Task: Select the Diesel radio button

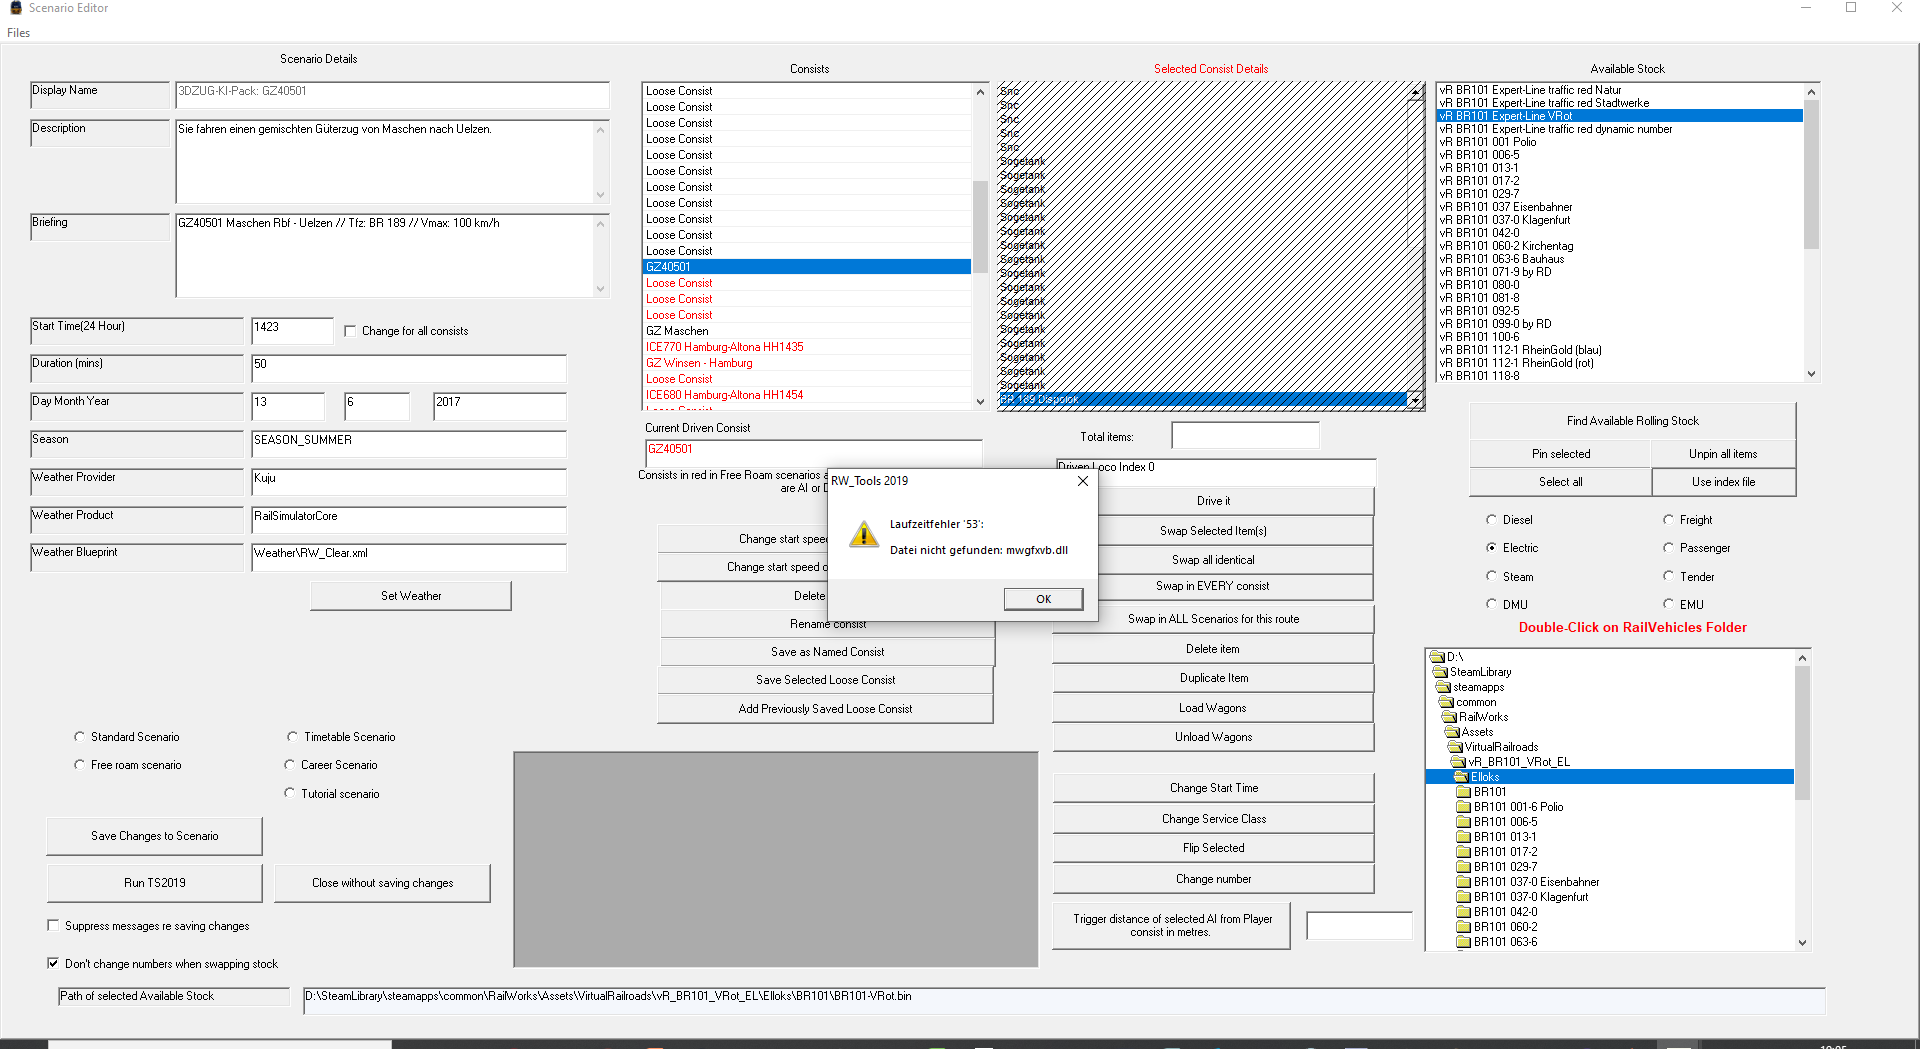Action: click(x=1491, y=520)
